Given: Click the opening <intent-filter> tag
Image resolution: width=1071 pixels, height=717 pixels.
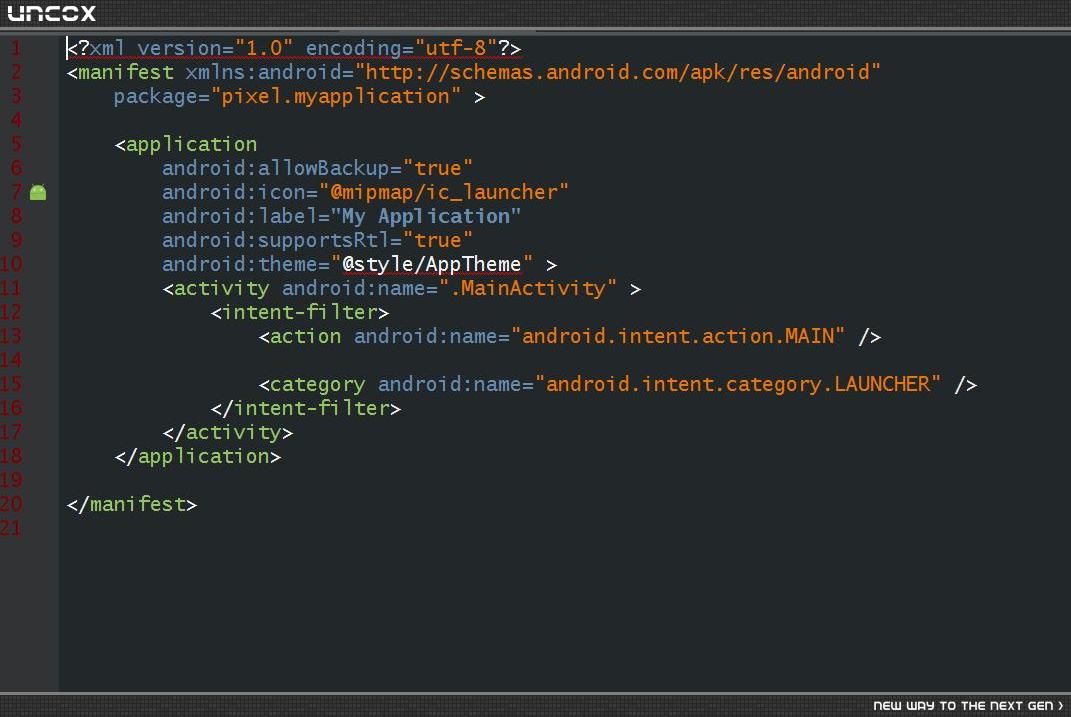Looking at the screenshot, I should [300, 312].
